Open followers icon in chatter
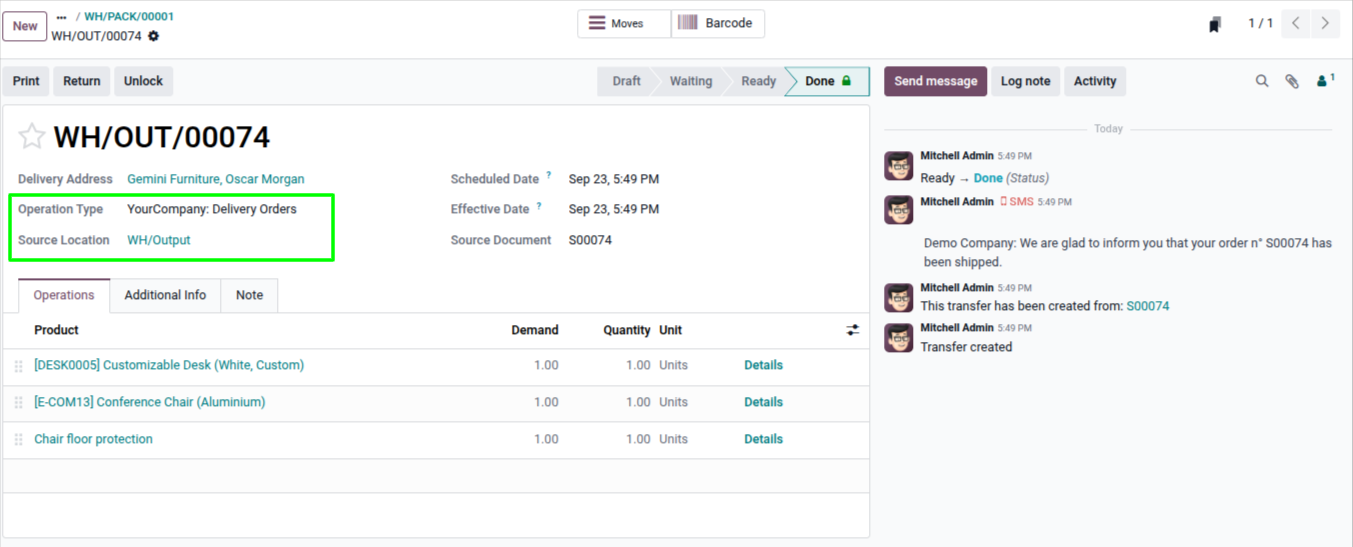 point(1325,80)
